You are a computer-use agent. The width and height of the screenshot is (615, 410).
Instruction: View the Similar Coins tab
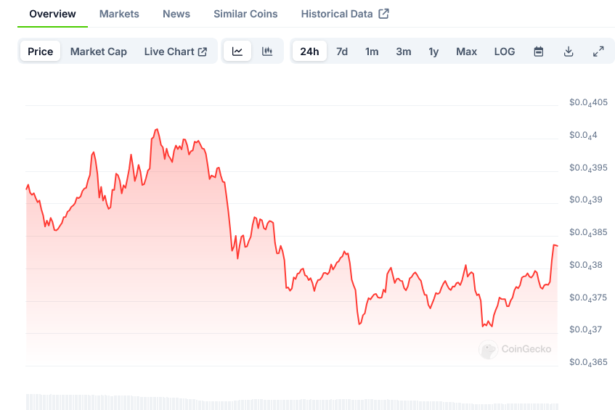click(245, 14)
